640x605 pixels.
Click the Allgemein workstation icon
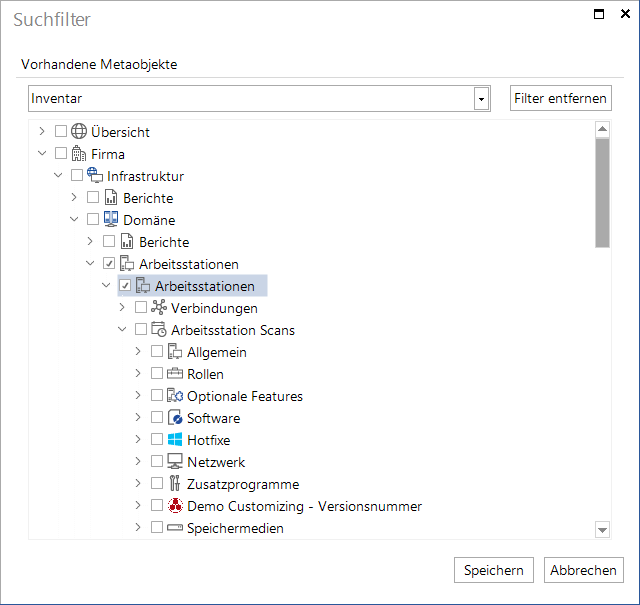coord(175,351)
